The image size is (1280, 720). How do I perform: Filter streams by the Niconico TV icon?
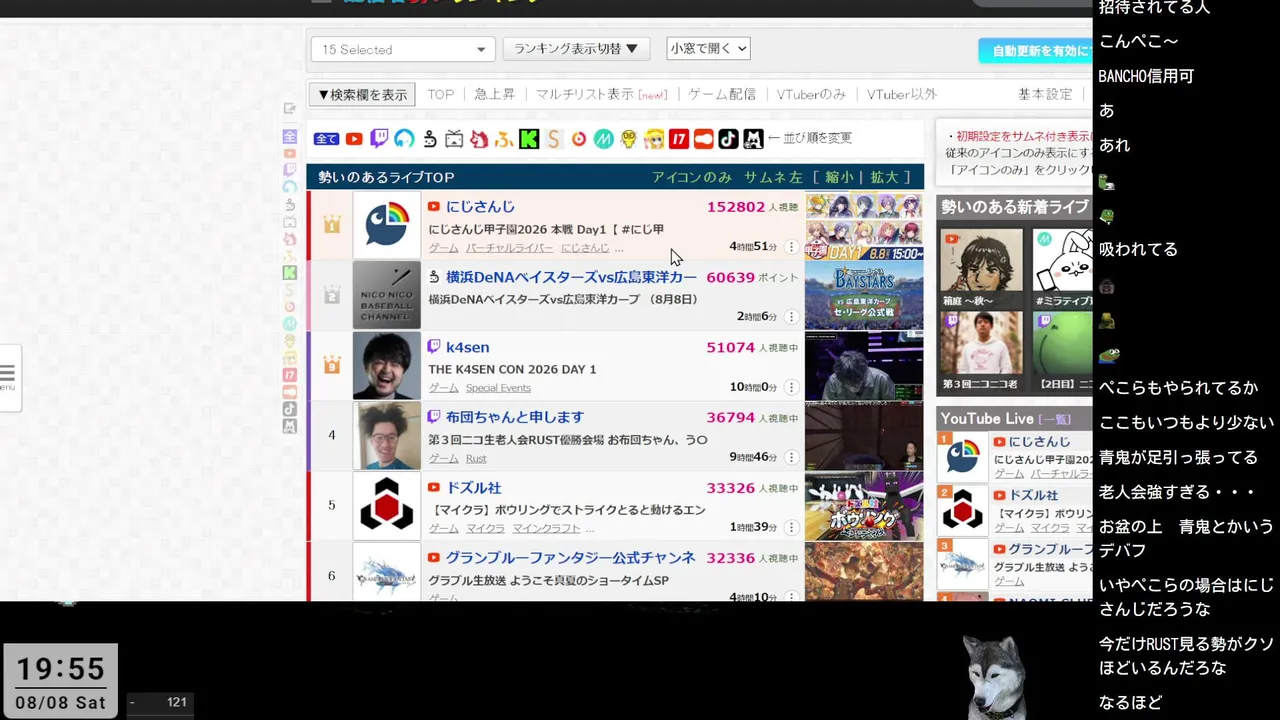(454, 139)
